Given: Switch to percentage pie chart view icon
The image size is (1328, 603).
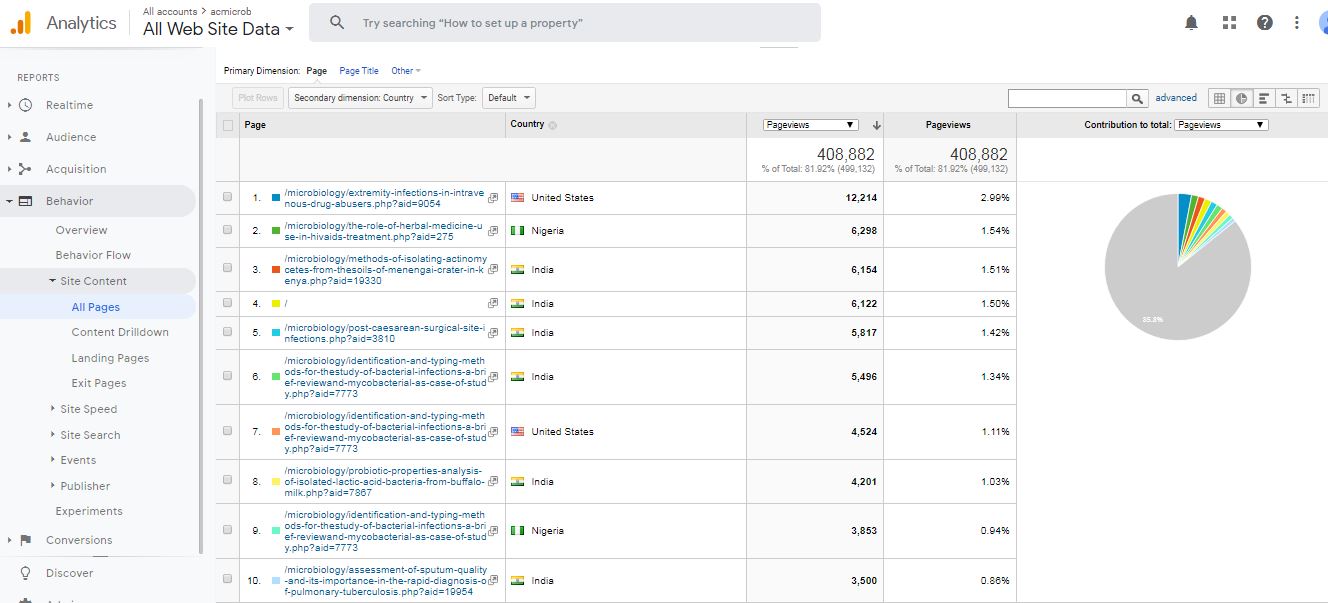Looking at the screenshot, I should [1241, 98].
